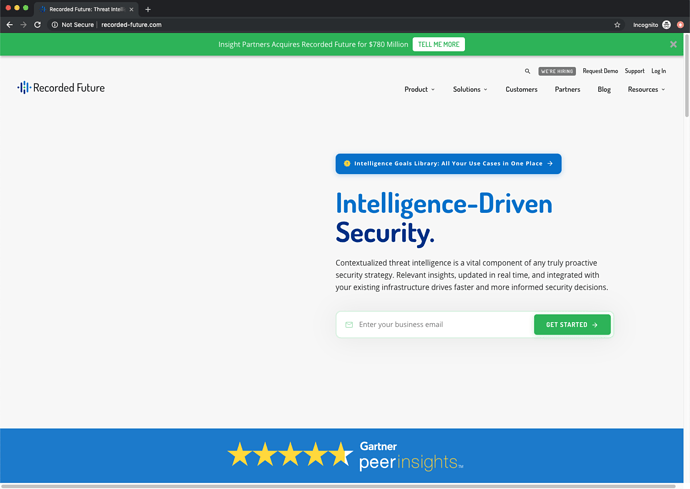This screenshot has width=690, height=489.
Task: Reload the page with the refresh icon
Action: click(x=37, y=25)
